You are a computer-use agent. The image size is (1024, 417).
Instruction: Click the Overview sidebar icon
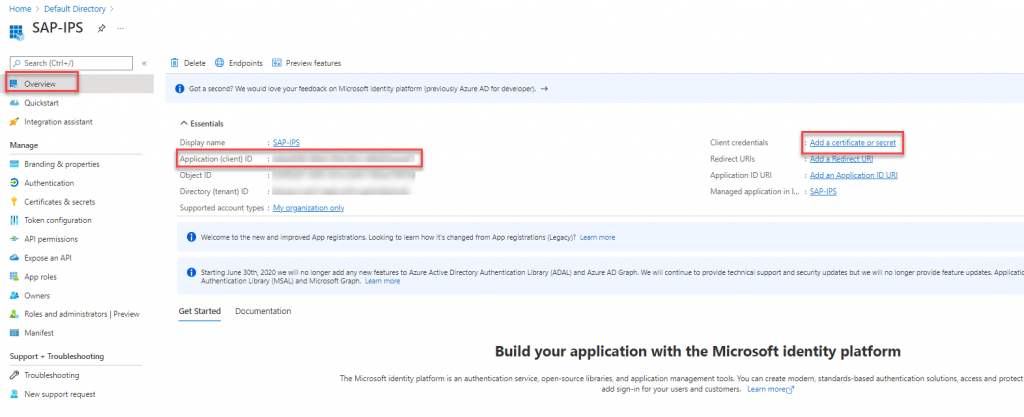(x=14, y=84)
